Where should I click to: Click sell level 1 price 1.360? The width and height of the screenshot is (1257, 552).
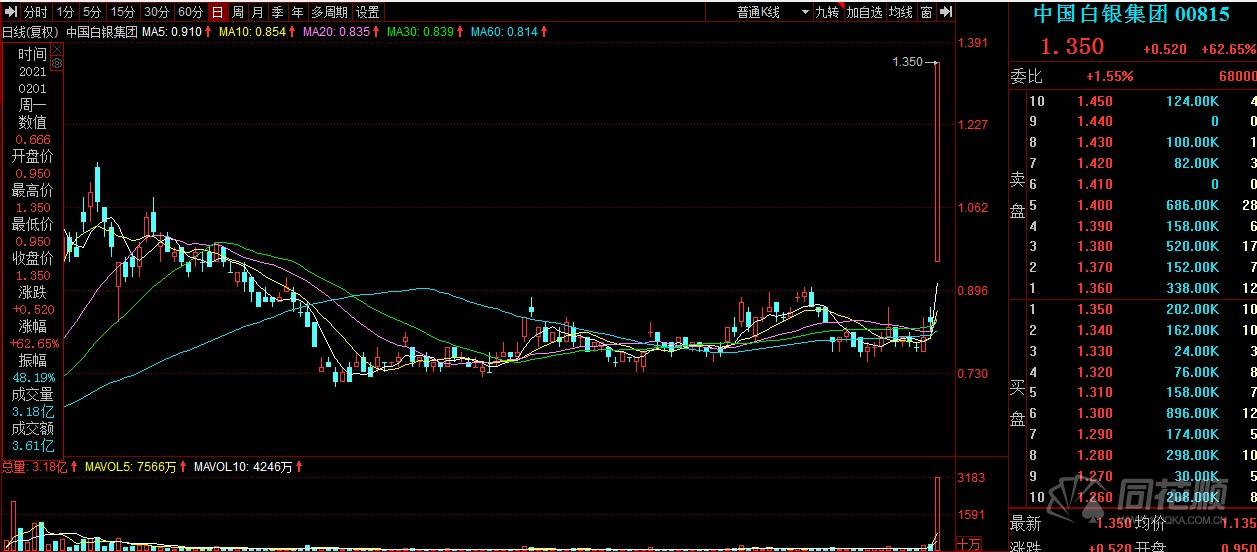(1094, 288)
